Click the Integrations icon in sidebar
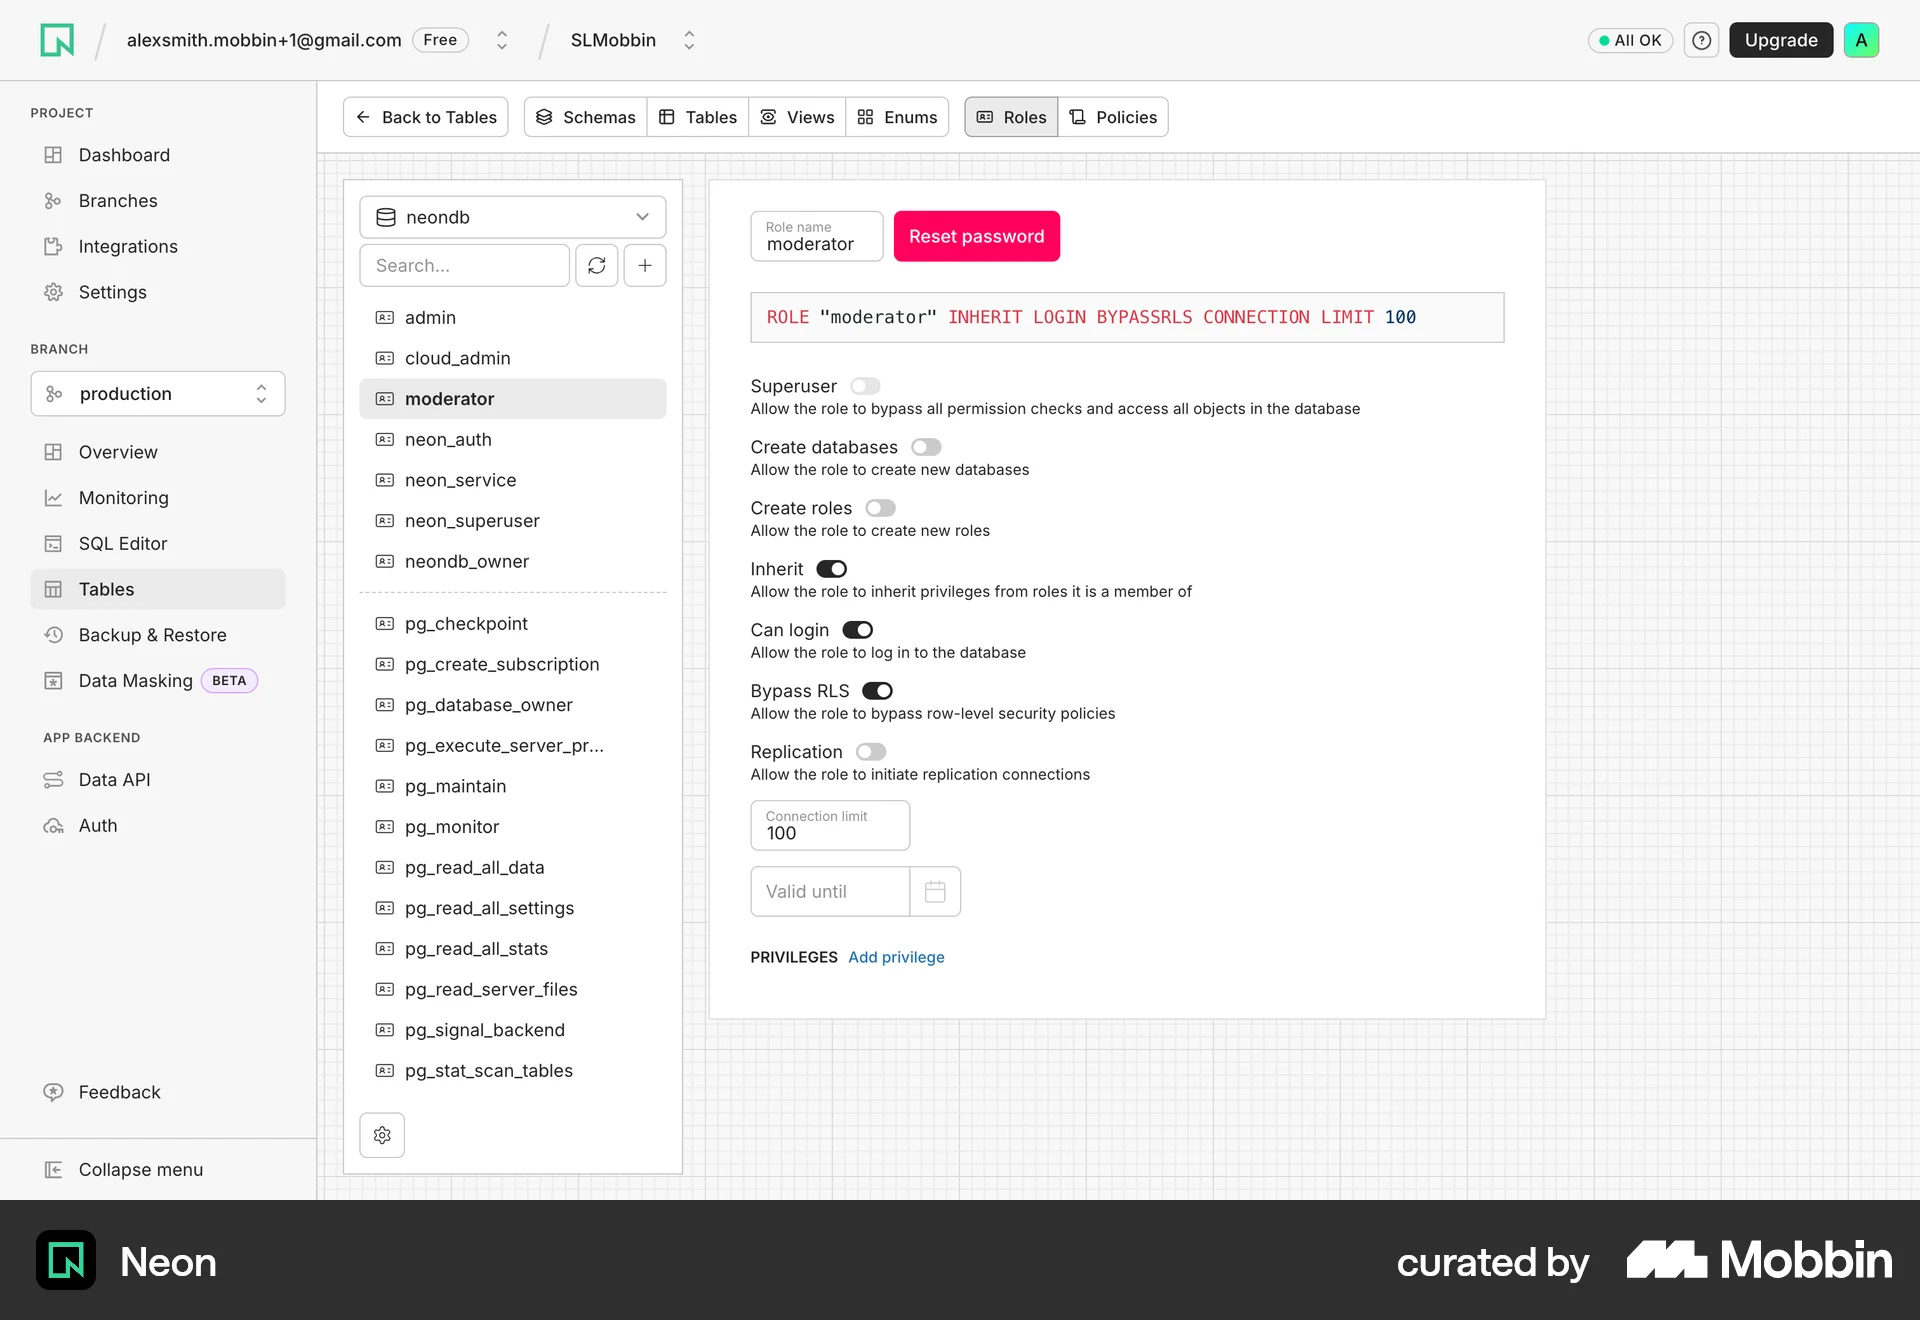Viewport: 1920px width, 1320px height. click(53, 246)
